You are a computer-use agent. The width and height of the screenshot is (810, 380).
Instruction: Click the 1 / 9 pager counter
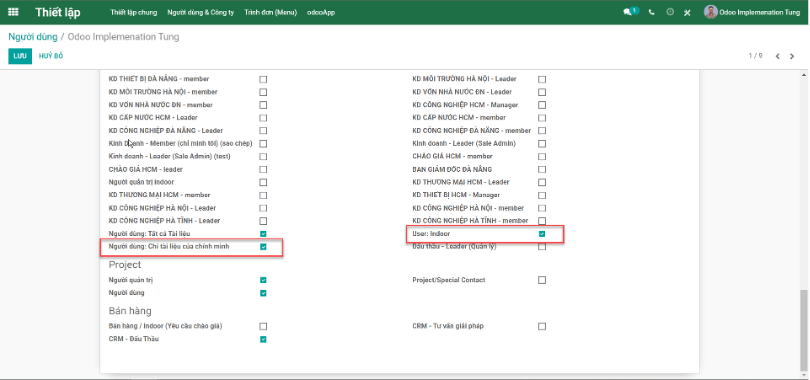pos(755,56)
